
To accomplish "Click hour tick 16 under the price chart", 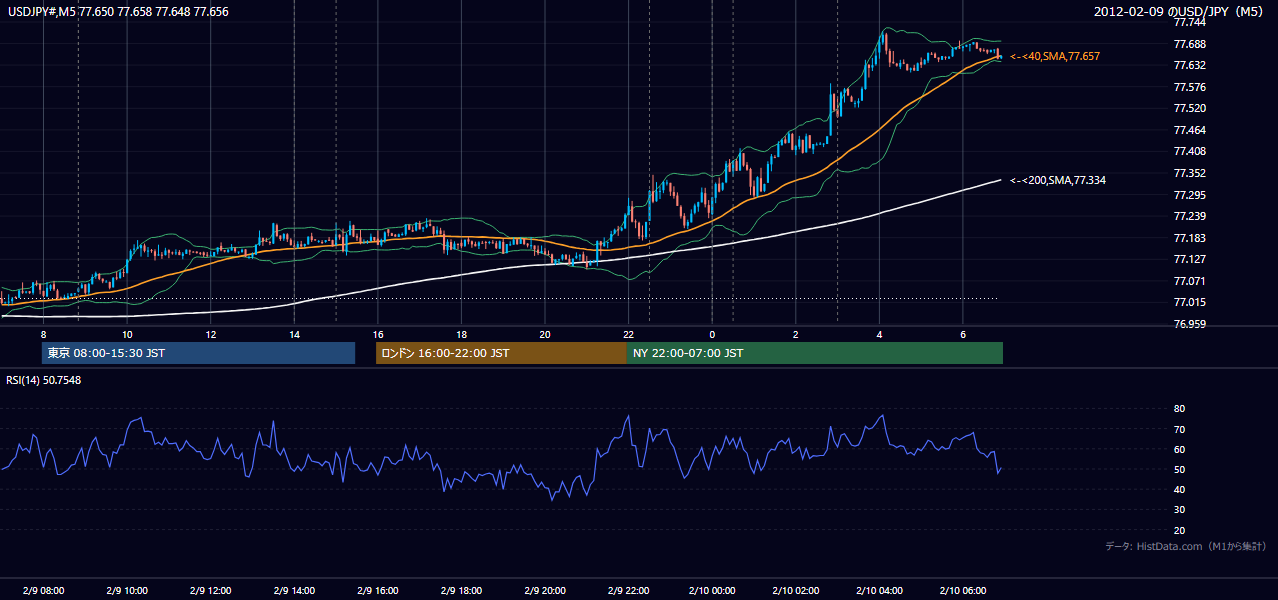I will tap(378, 334).
